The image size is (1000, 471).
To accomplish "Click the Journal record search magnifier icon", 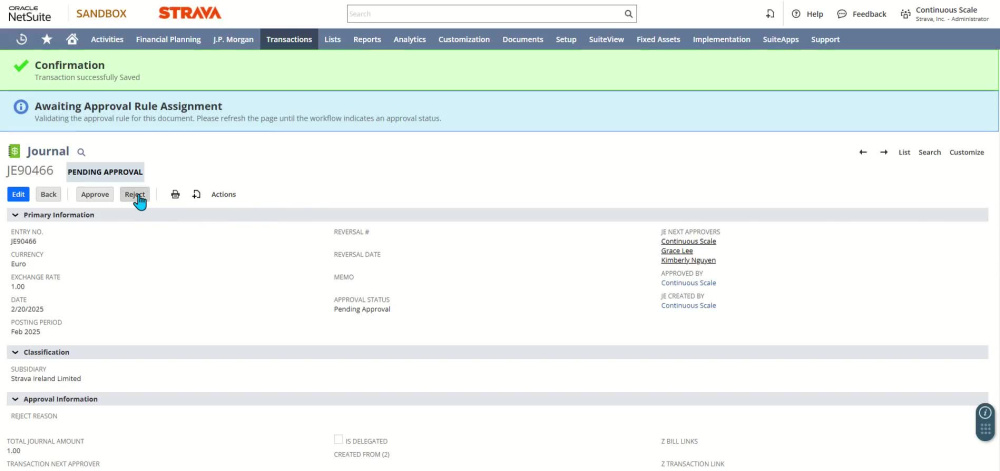I will [81, 152].
